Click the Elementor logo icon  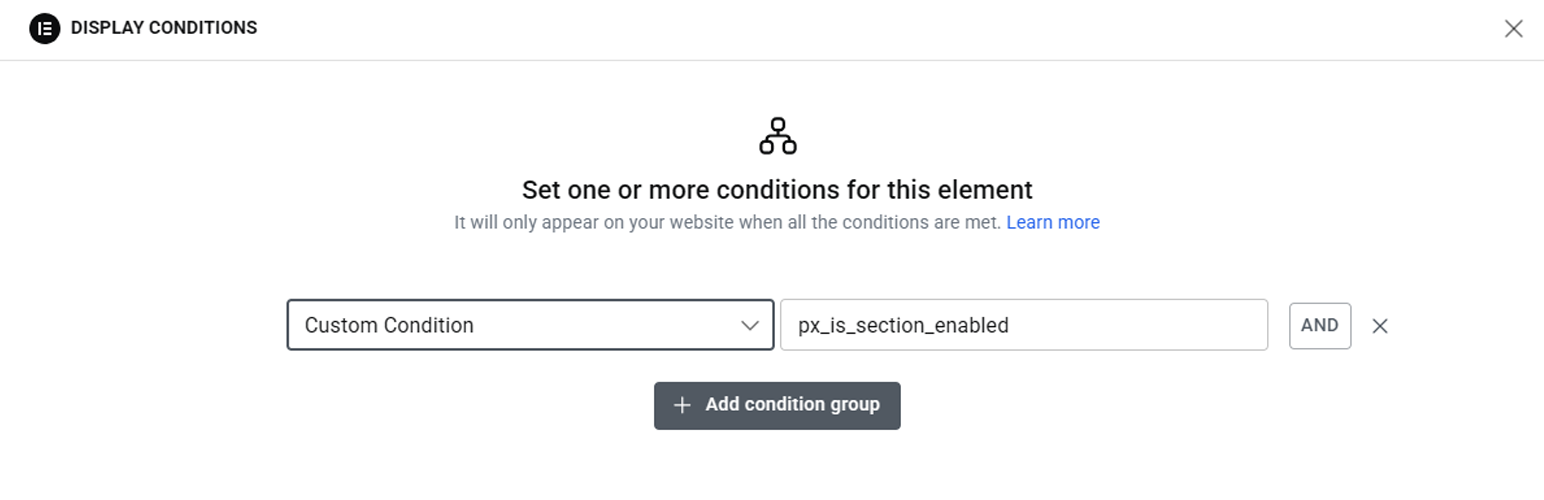click(x=45, y=28)
